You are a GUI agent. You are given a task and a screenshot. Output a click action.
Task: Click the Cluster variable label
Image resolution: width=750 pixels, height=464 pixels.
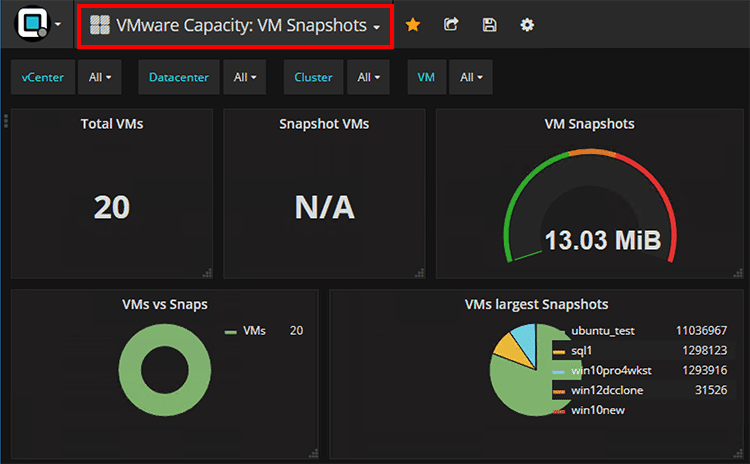(x=313, y=77)
